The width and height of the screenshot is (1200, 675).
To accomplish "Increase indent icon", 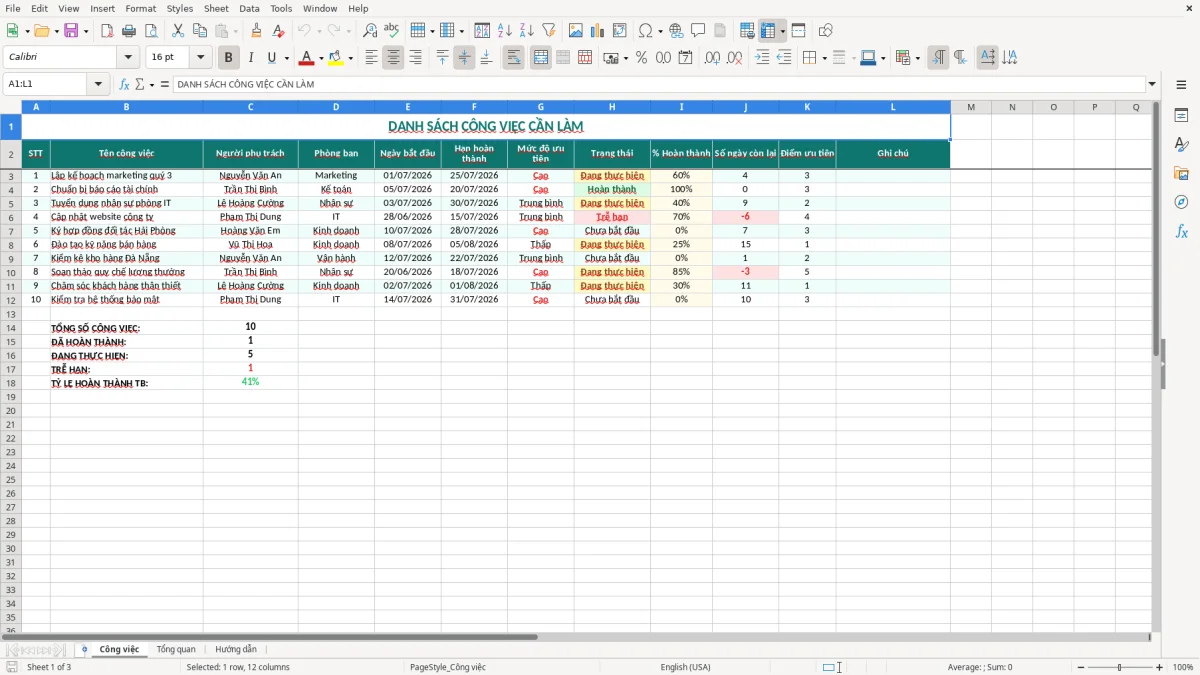I will (762, 58).
